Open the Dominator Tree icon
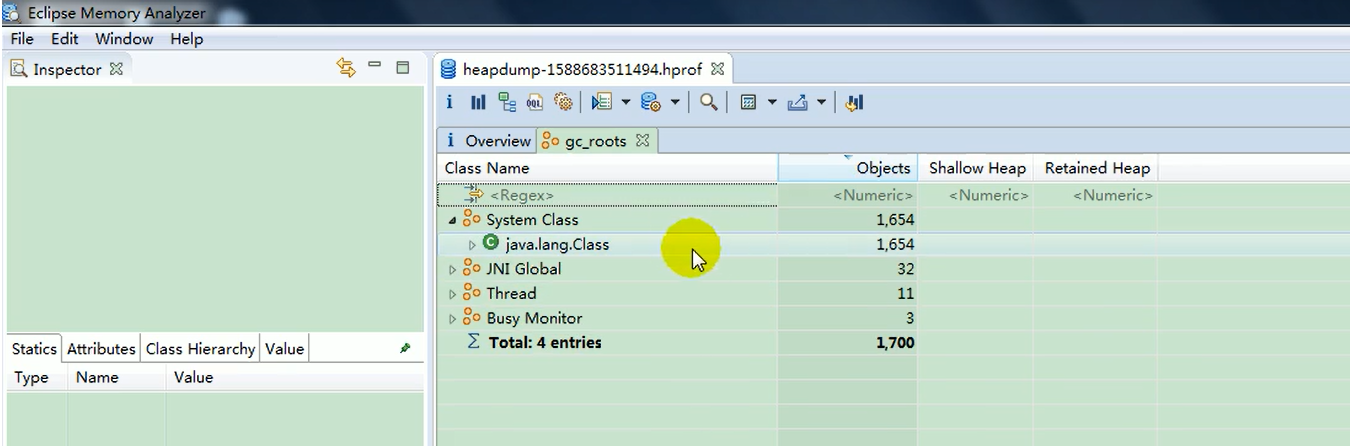The height and width of the screenshot is (446, 1350). coord(507,102)
